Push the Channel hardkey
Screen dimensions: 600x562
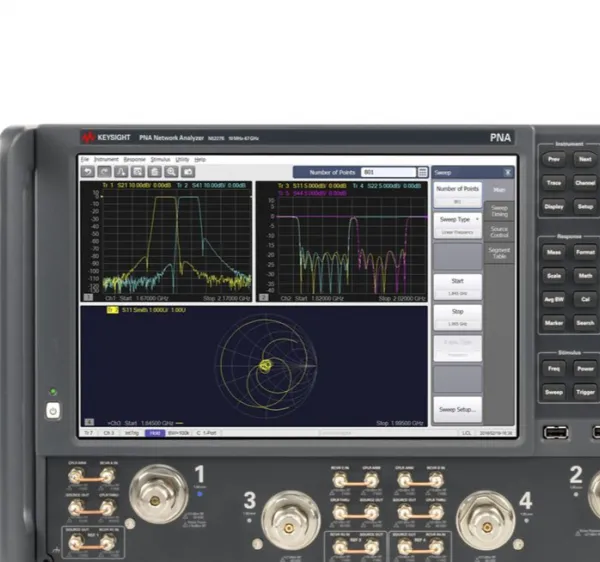(585, 183)
